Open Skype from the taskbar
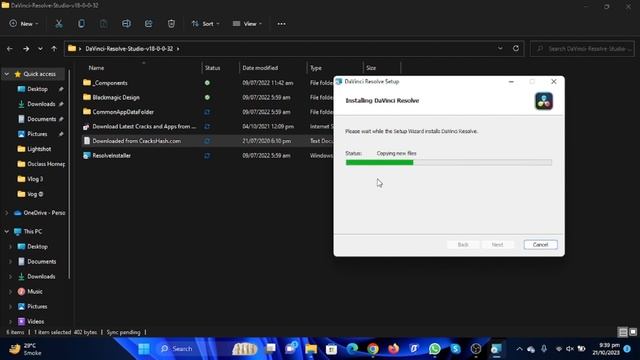Screen dimensions: 640x360 click(x=456, y=349)
